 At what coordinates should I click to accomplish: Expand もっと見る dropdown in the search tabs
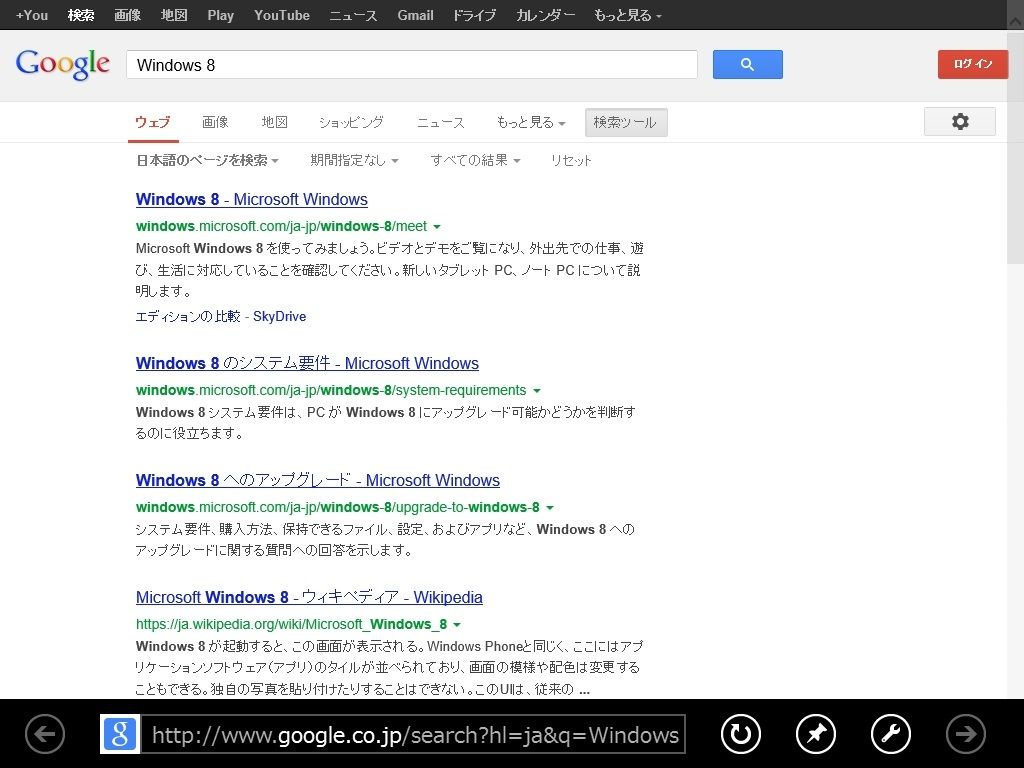[531, 122]
